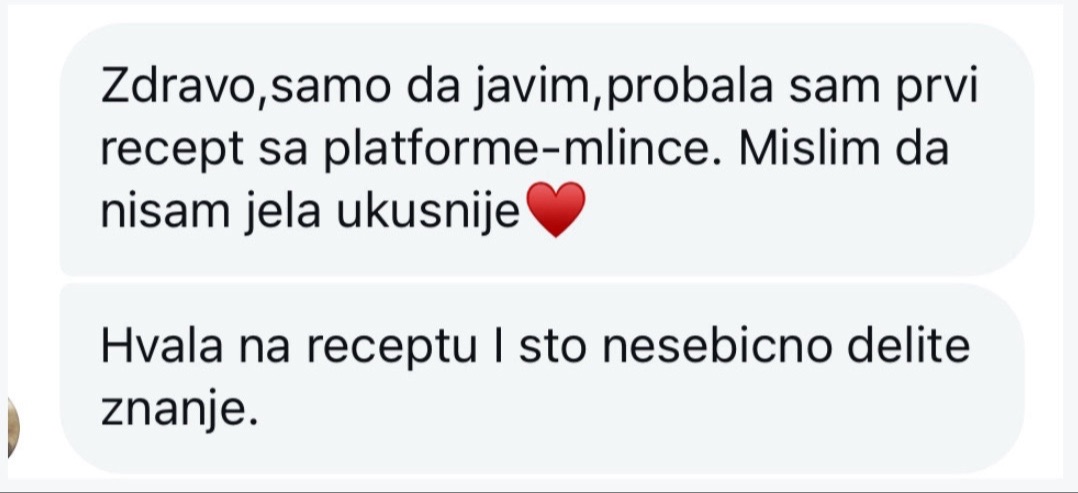Click the word "nisam" on the third line

[165, 213]
